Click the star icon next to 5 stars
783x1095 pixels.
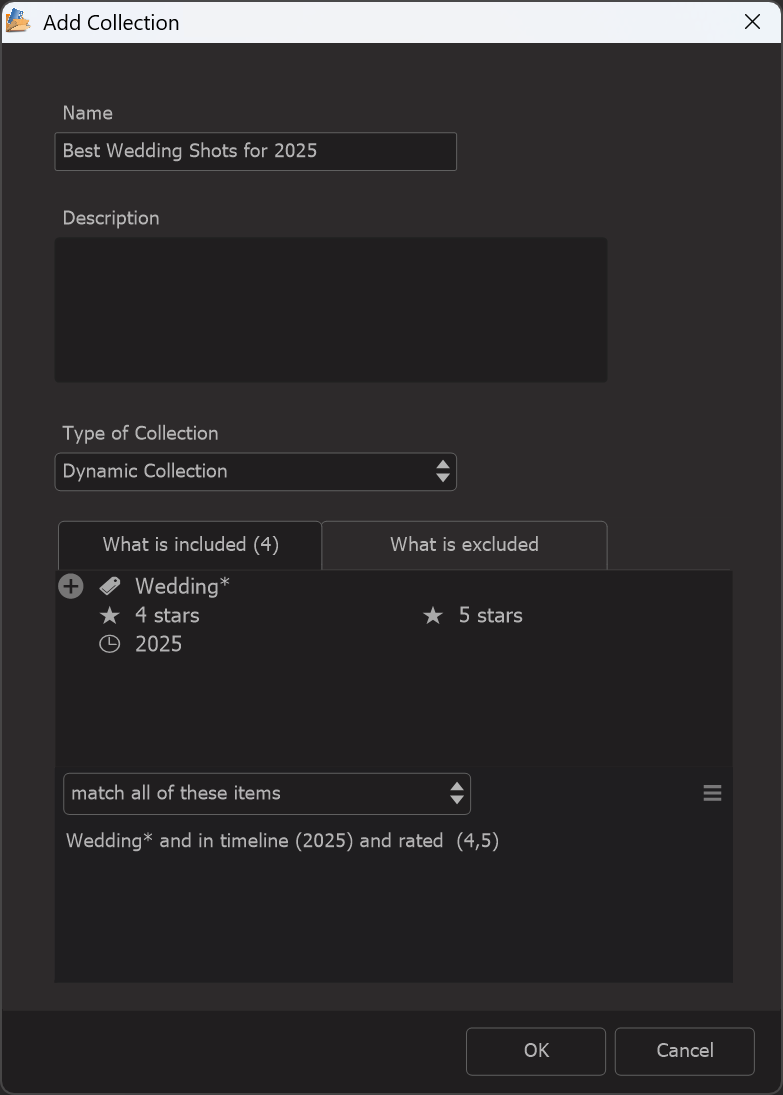(433, 615)
